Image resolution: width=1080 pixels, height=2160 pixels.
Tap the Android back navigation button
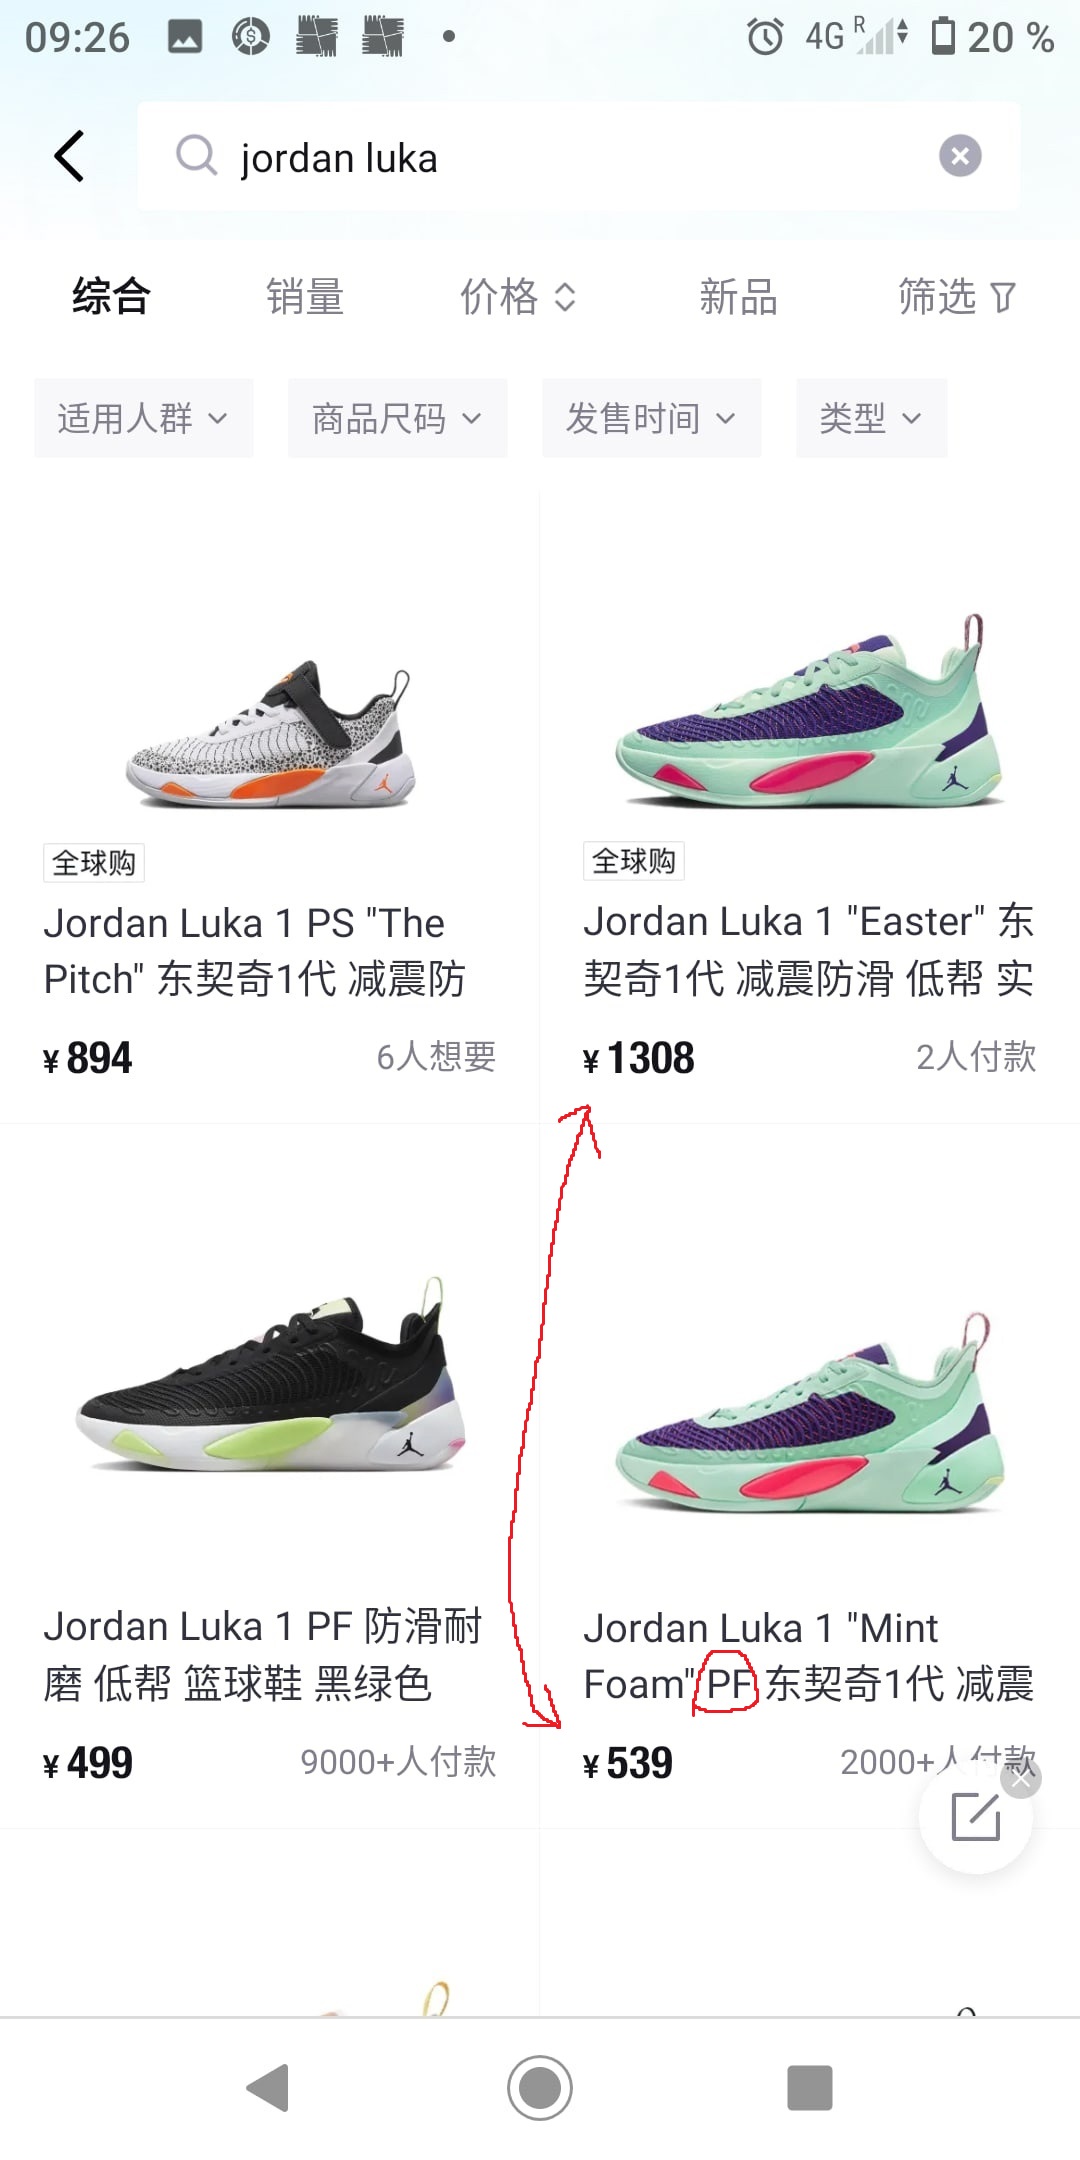pyautogui.click(x=268, y=2088)
